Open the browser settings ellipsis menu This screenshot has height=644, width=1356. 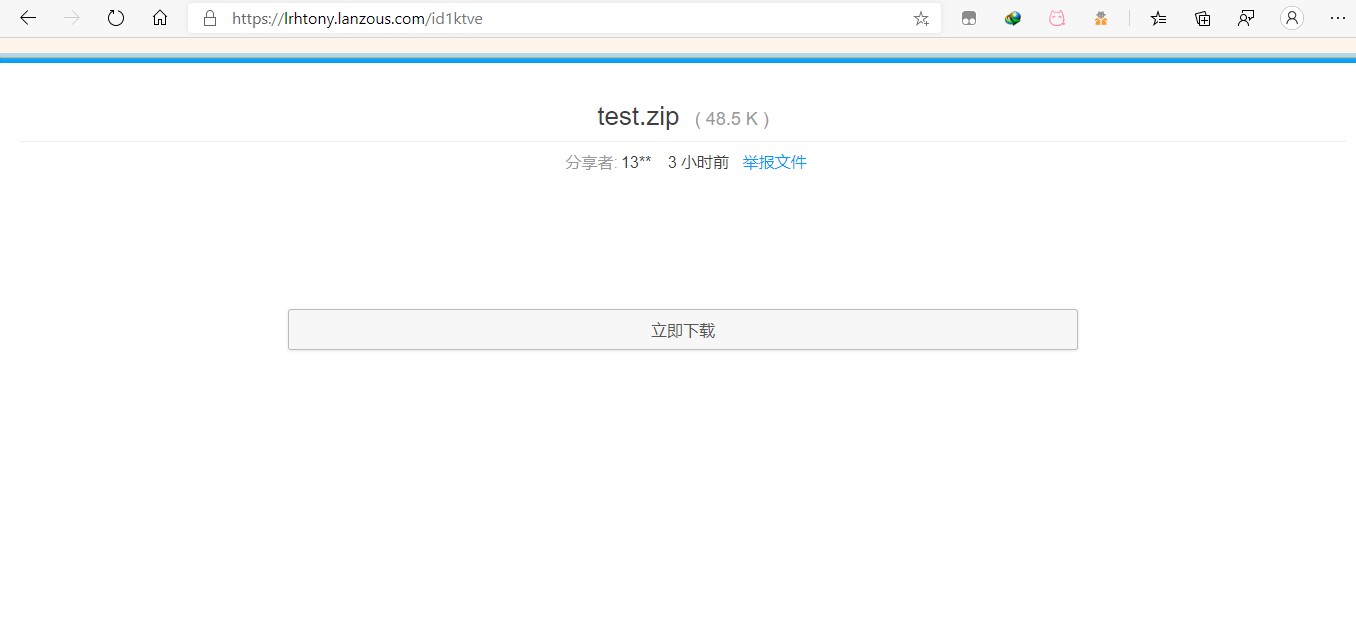(1338, 18)
